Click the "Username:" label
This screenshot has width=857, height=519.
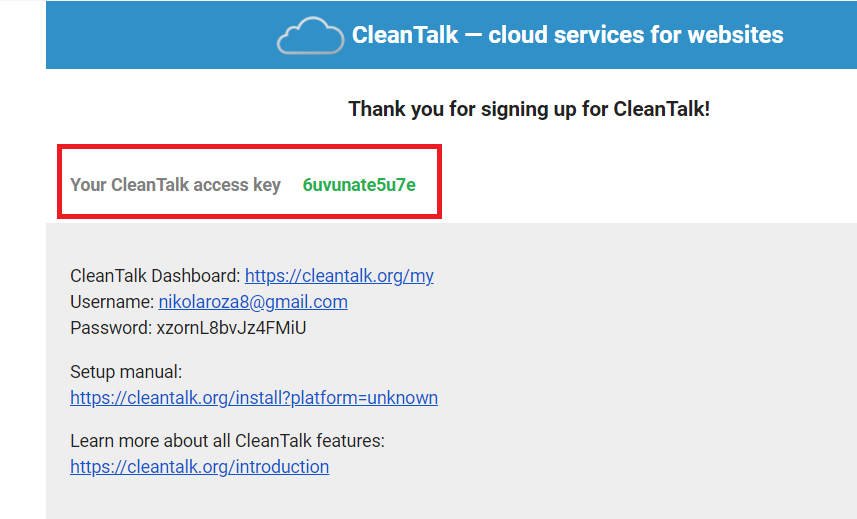tap(112, 302)
